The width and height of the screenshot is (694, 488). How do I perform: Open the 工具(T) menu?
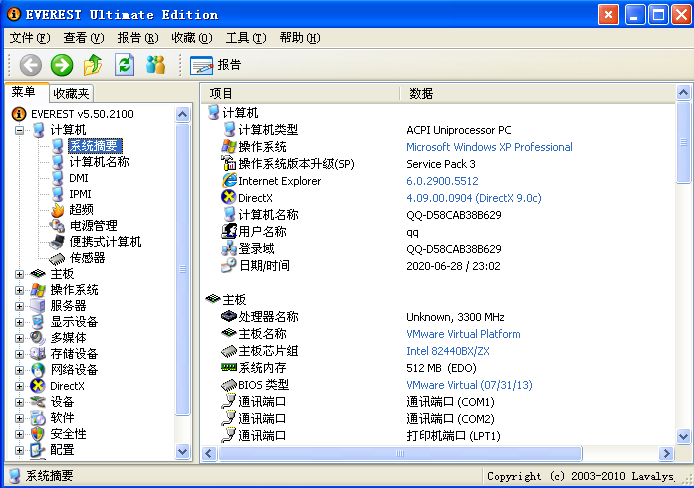[246, 38]
